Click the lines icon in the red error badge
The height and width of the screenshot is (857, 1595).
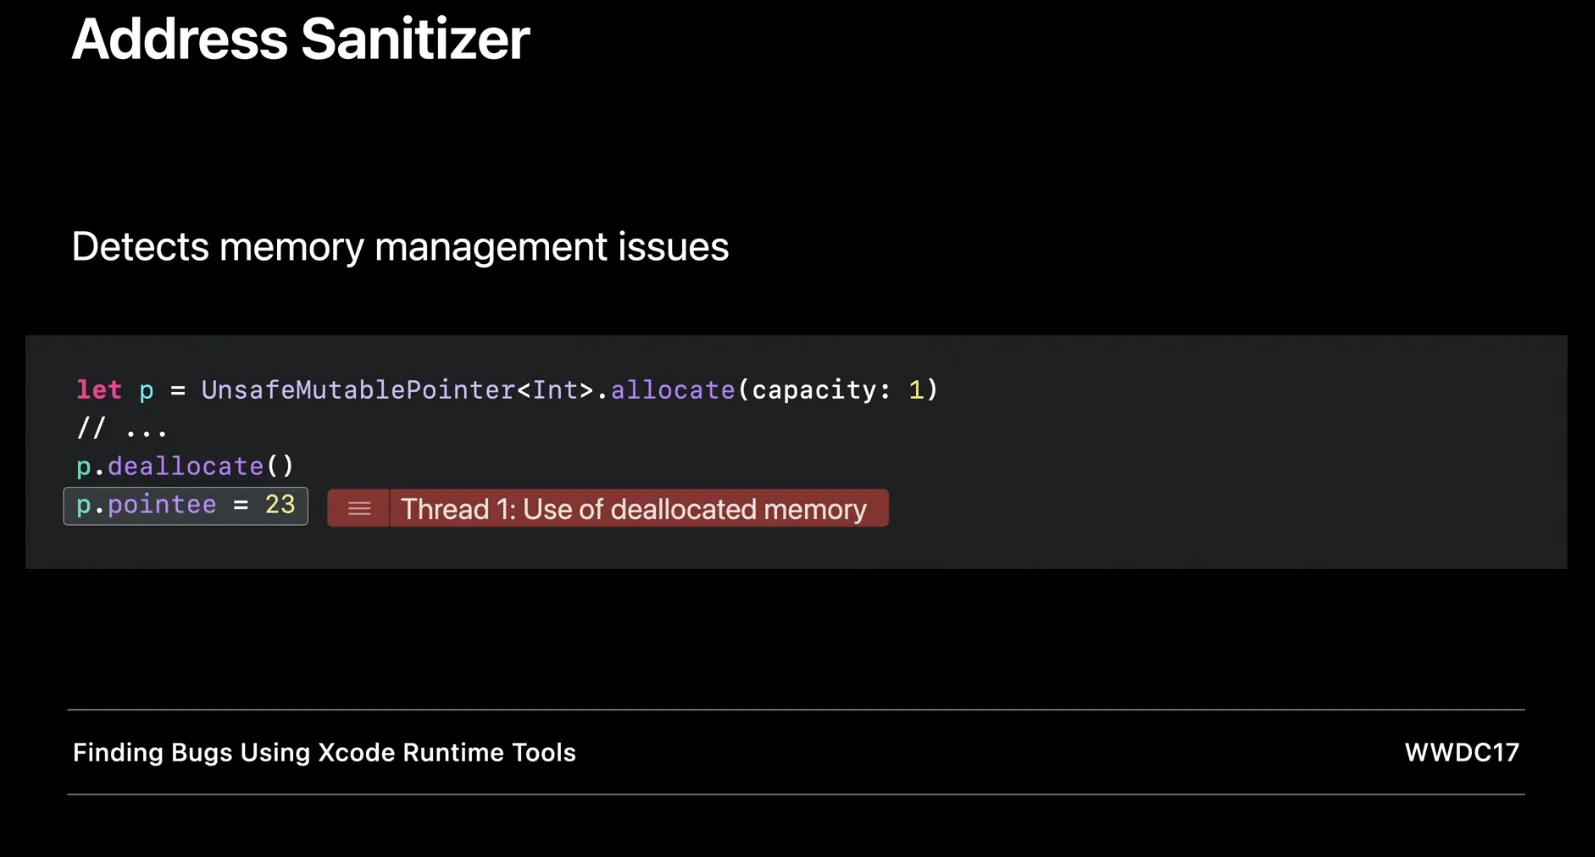[x=359, y=509]
